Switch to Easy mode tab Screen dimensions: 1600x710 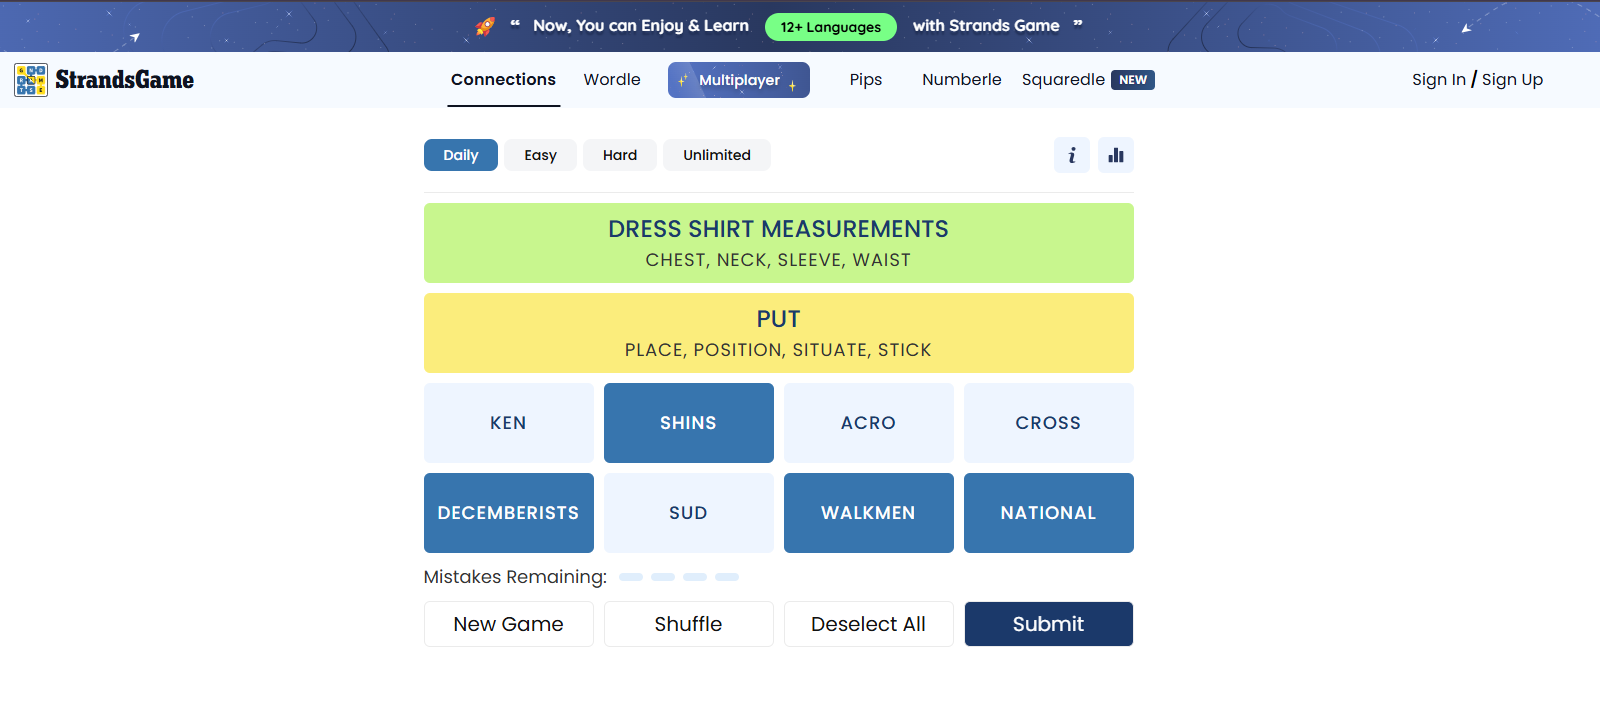pyautogui.click(x=540, y=155)
